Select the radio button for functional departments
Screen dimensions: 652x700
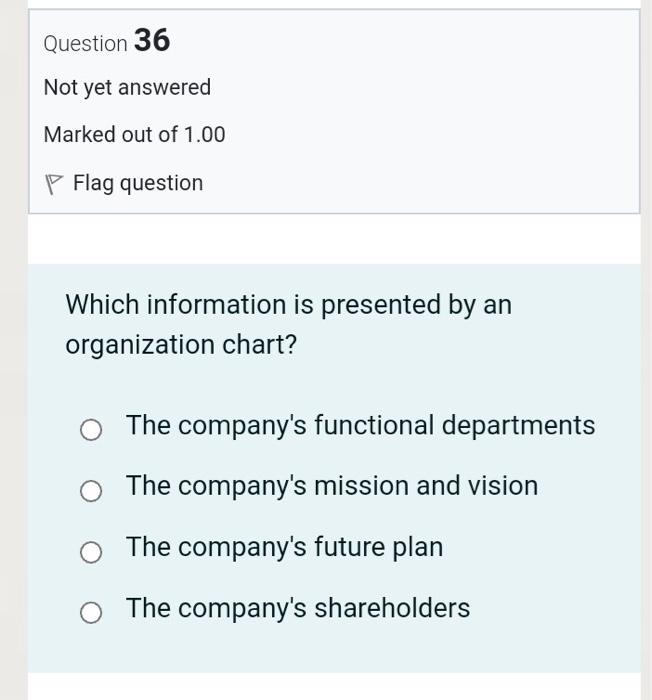pos(91,430)
